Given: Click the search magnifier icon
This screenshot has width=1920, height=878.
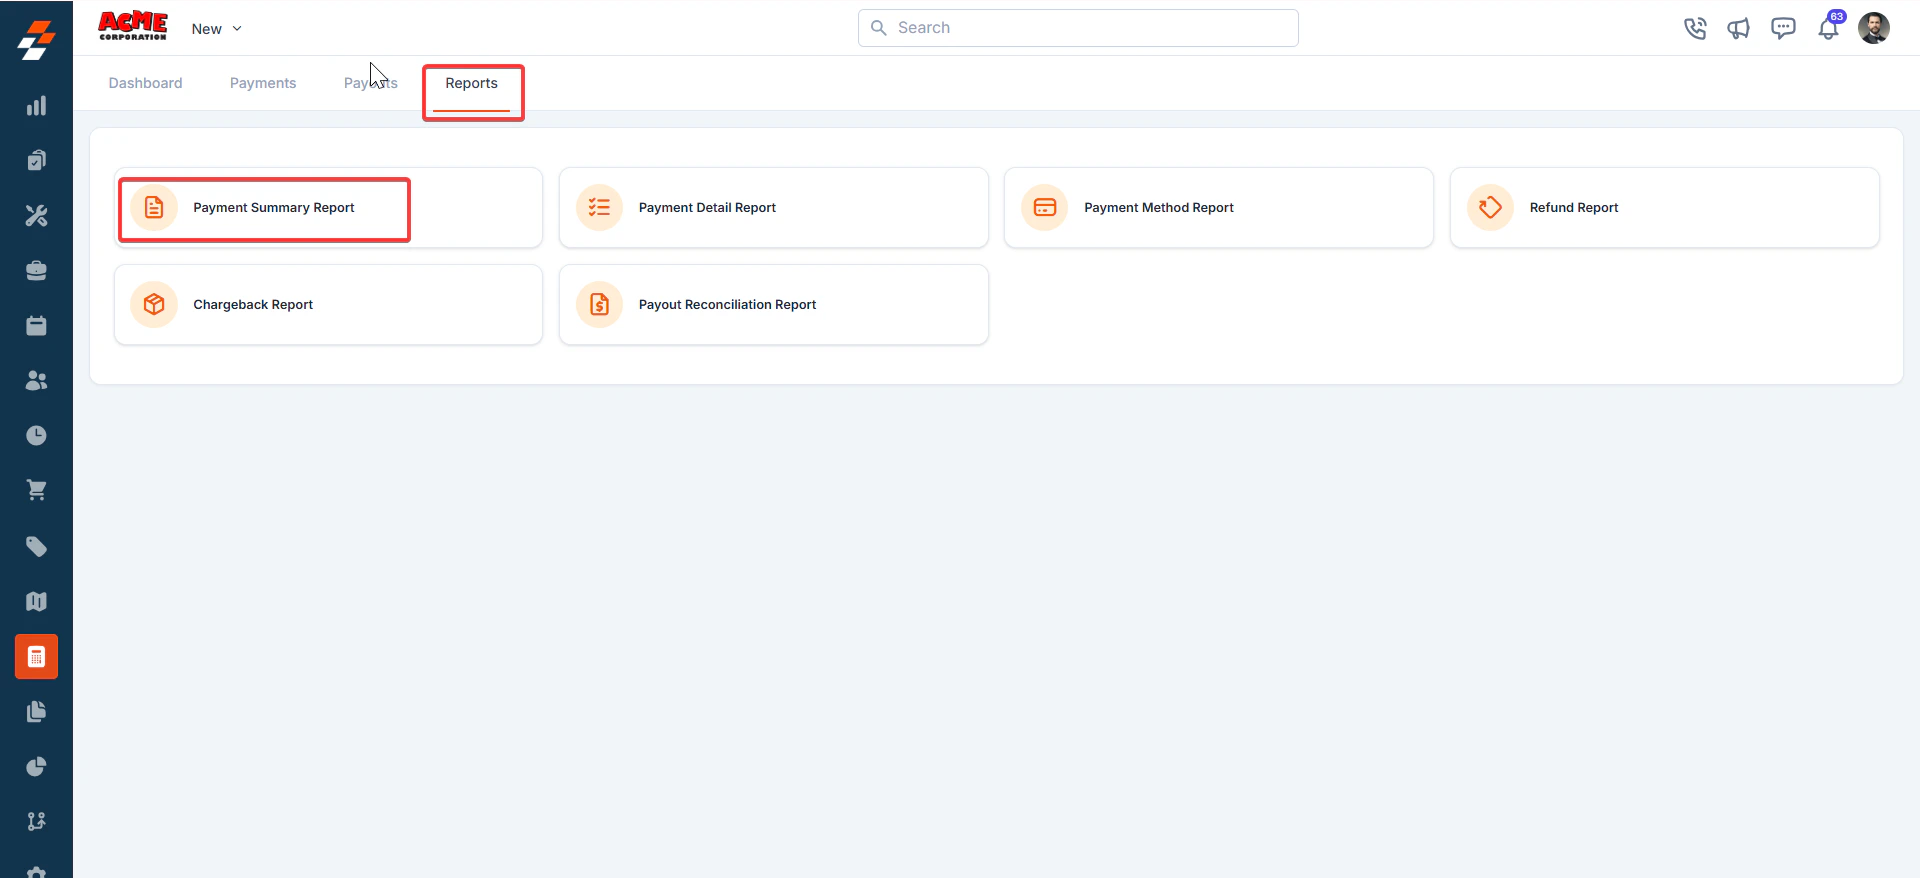Looking at the screenshot, I should pyautogui.click(x=879, y=28).
